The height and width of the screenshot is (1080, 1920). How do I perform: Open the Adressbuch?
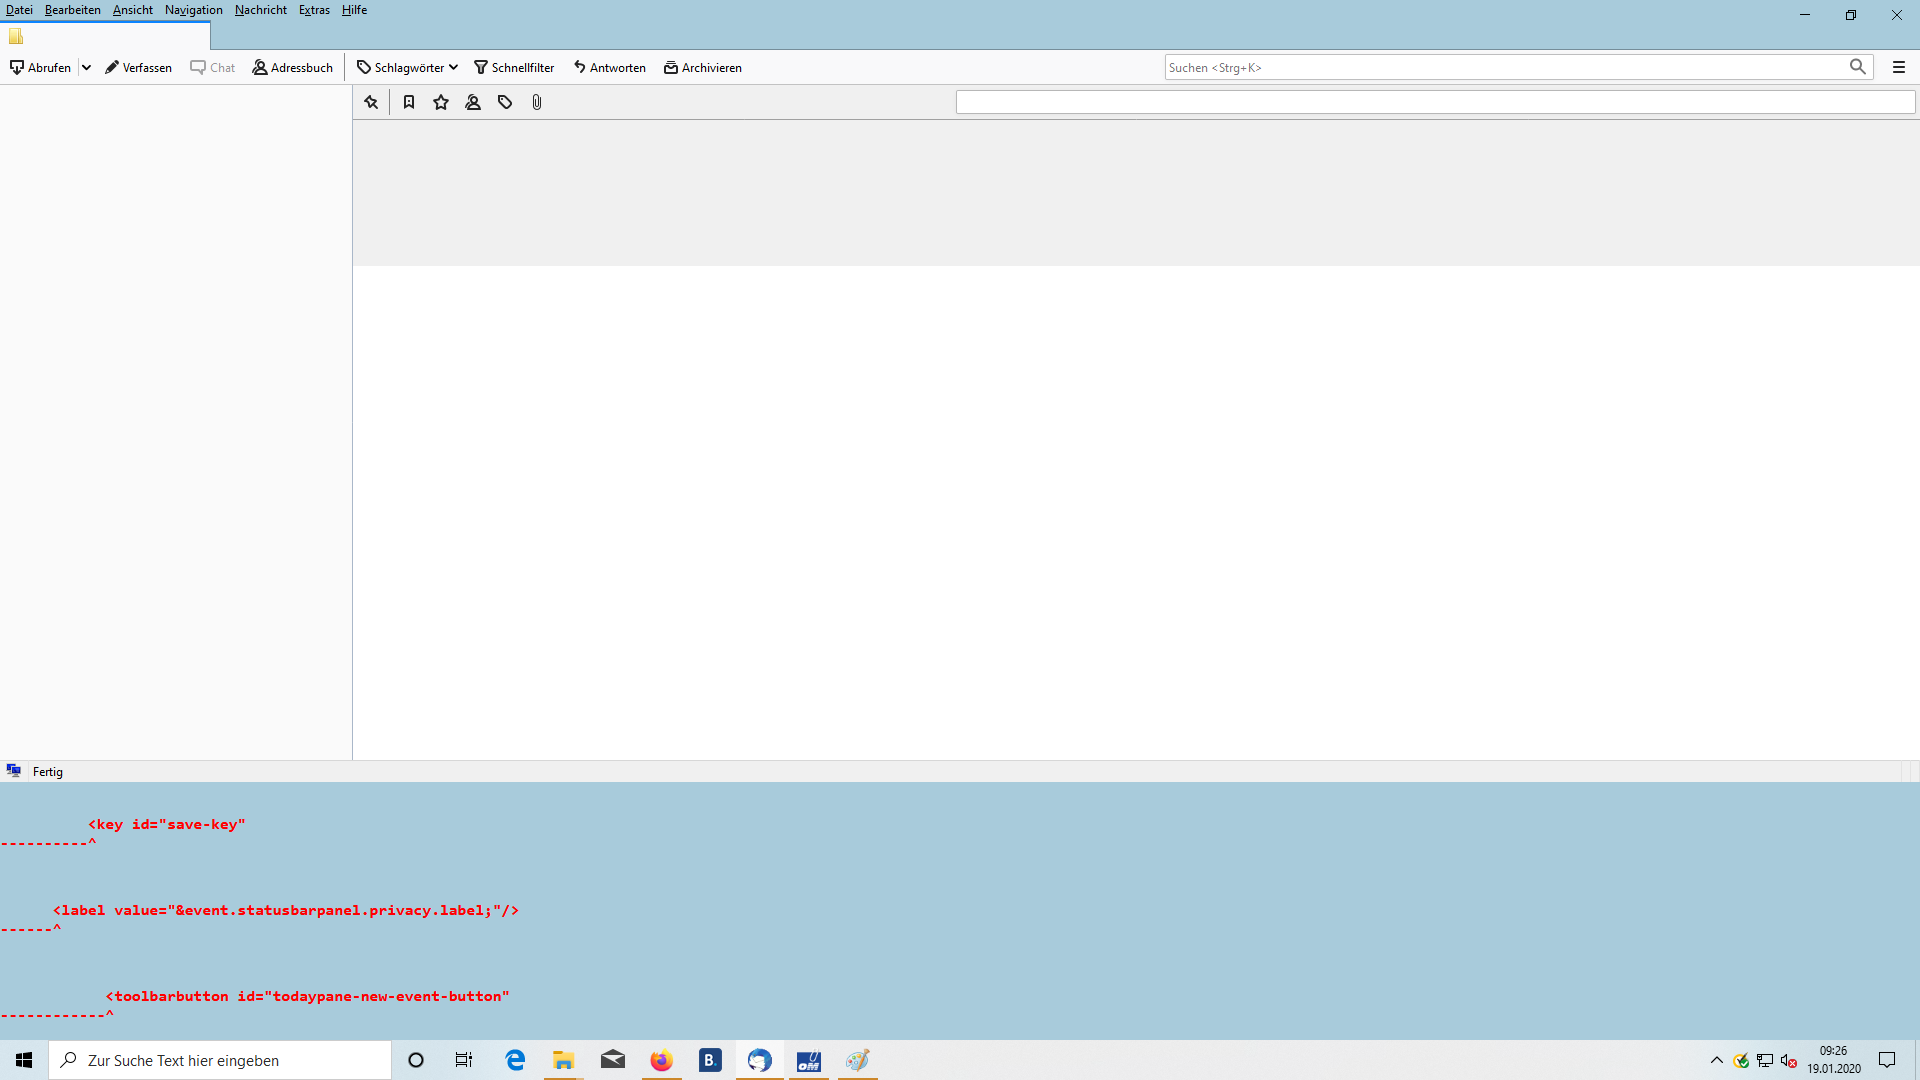click(292, 67)
